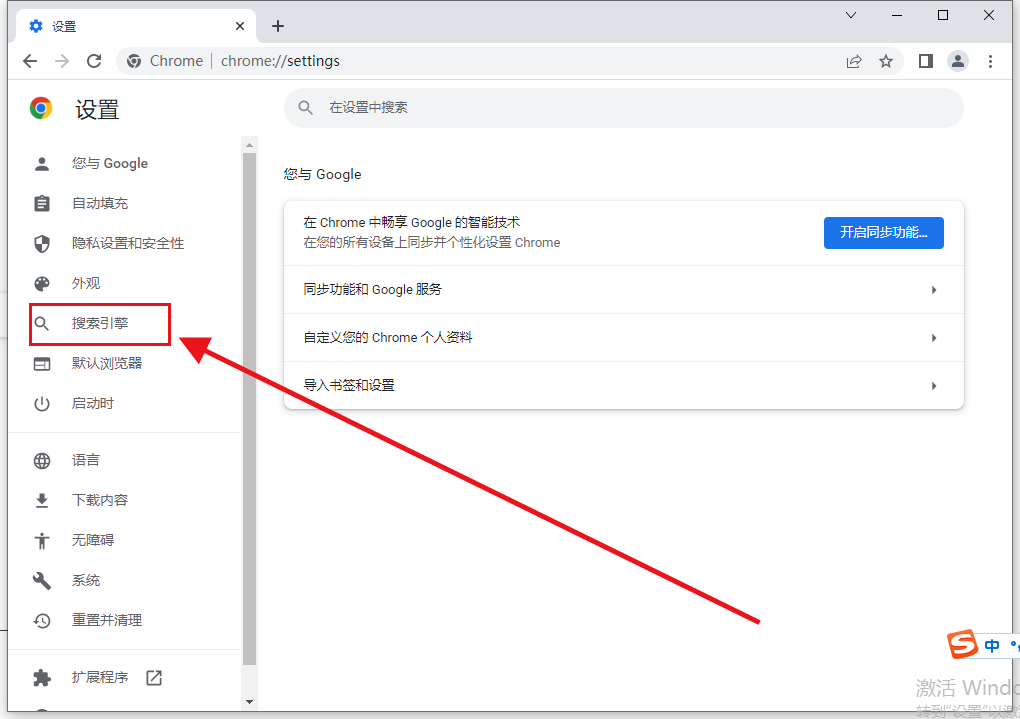Click the magnifier icon for 搜索引擎
This screenshot has width=1020, height=719.
(x=42, y=323)
